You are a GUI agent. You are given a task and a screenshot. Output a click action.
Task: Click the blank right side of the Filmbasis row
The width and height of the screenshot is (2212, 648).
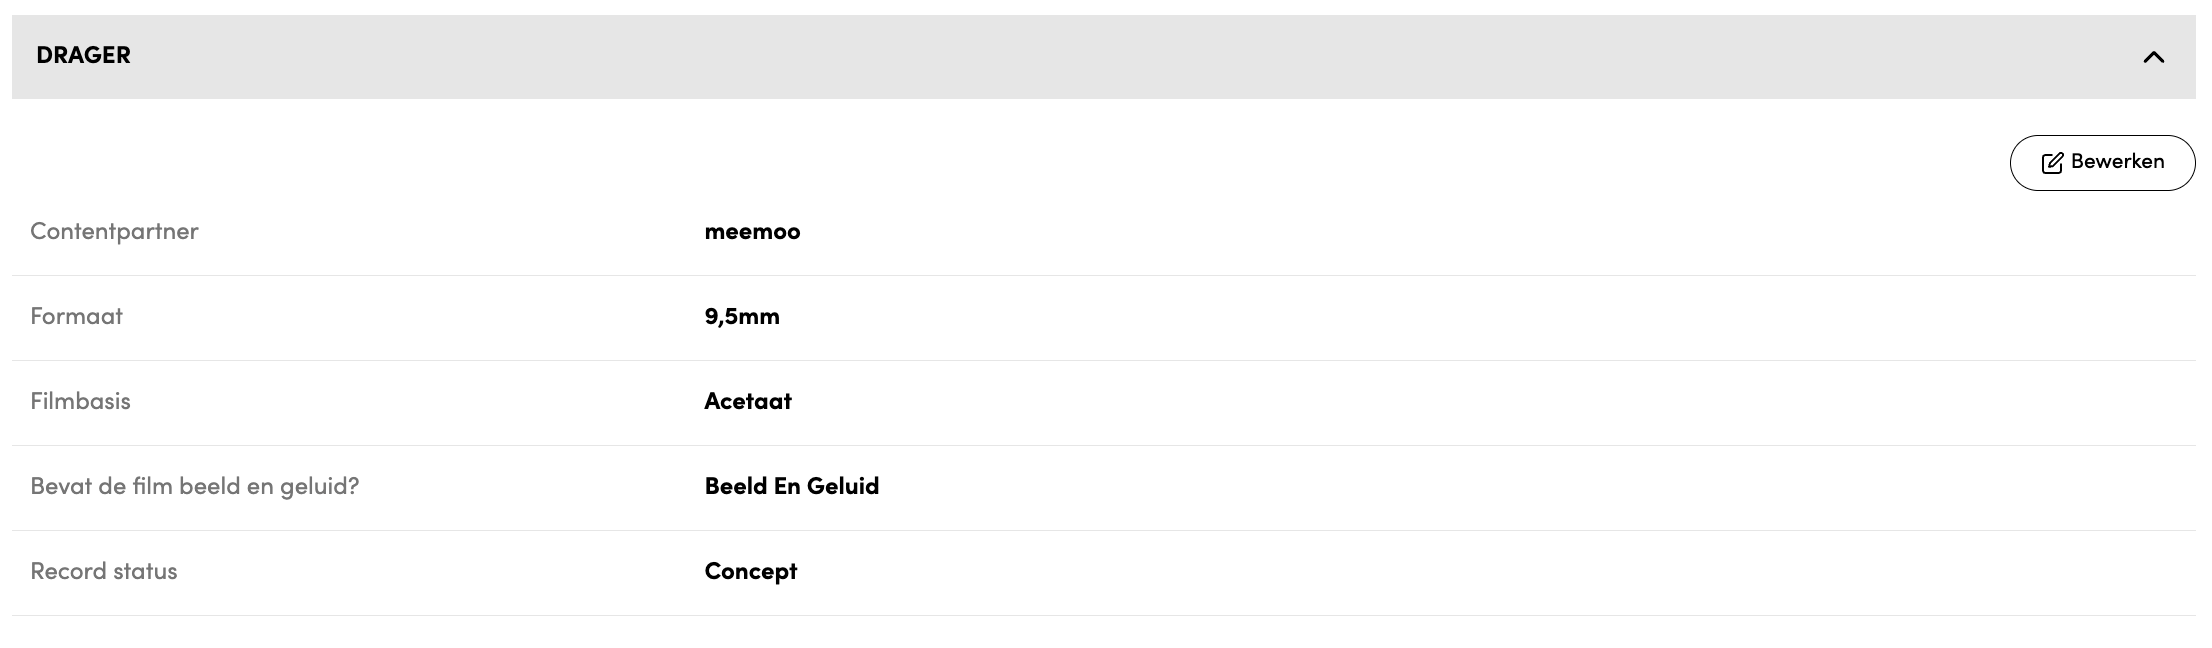(x=1500, y=403)
